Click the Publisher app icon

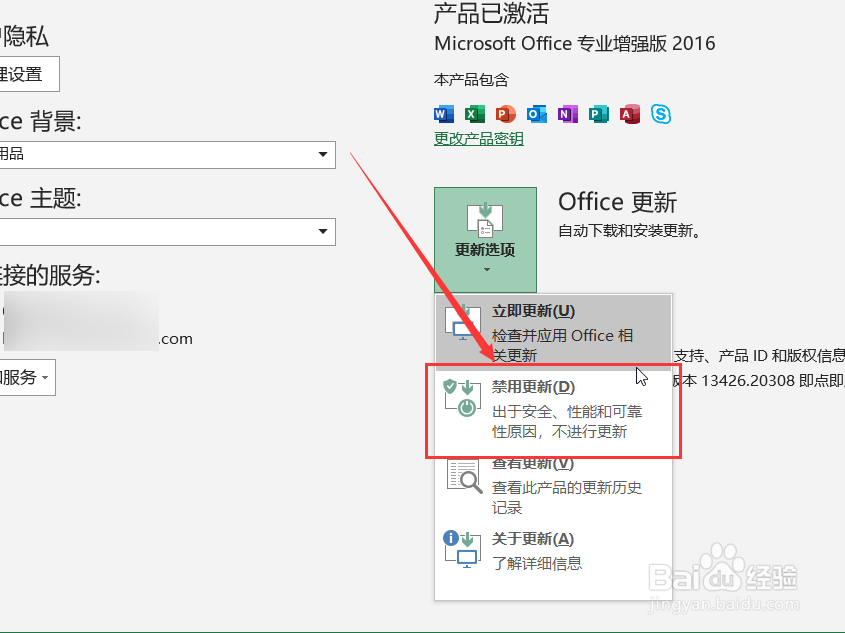[598, 114]
